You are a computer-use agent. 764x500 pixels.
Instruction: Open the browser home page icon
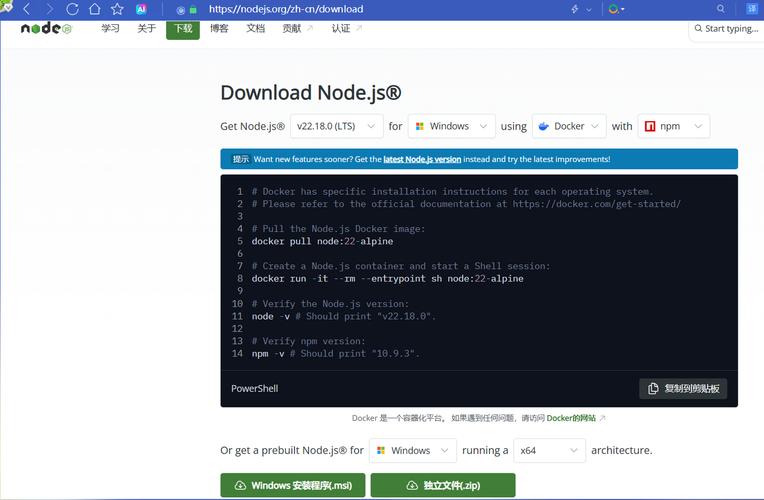click(95, 9)
